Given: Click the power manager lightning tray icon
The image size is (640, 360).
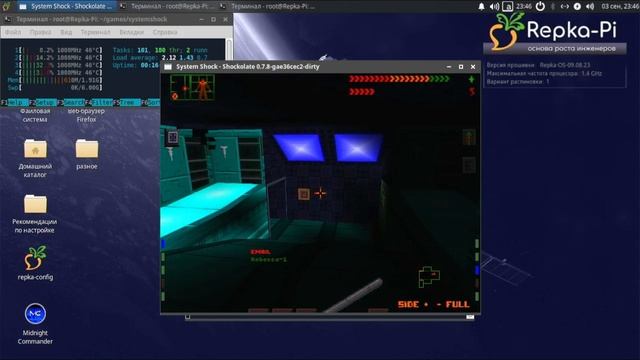Looking at the screenshot, I should point(577,6).
